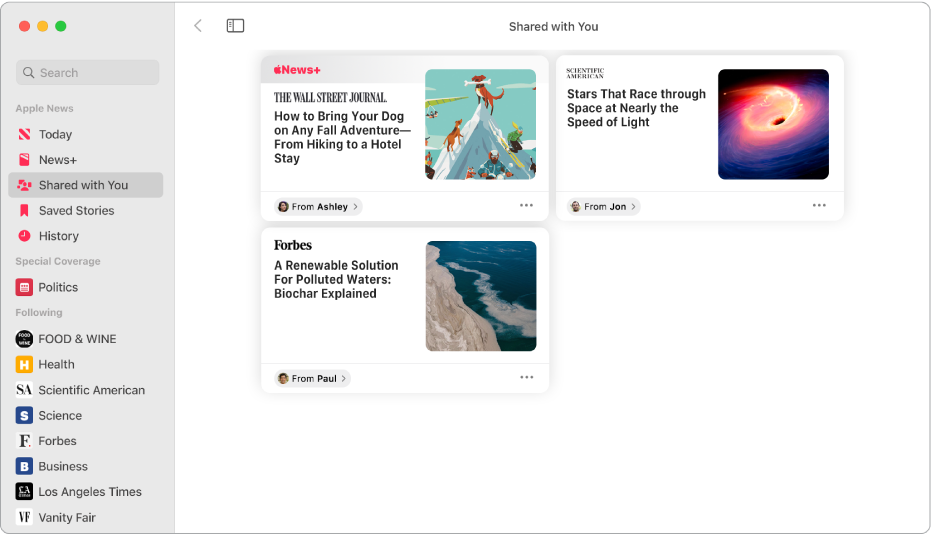The image size is (931, 535).
Task: Click the green zoom window button
Action: coord(61,26)
